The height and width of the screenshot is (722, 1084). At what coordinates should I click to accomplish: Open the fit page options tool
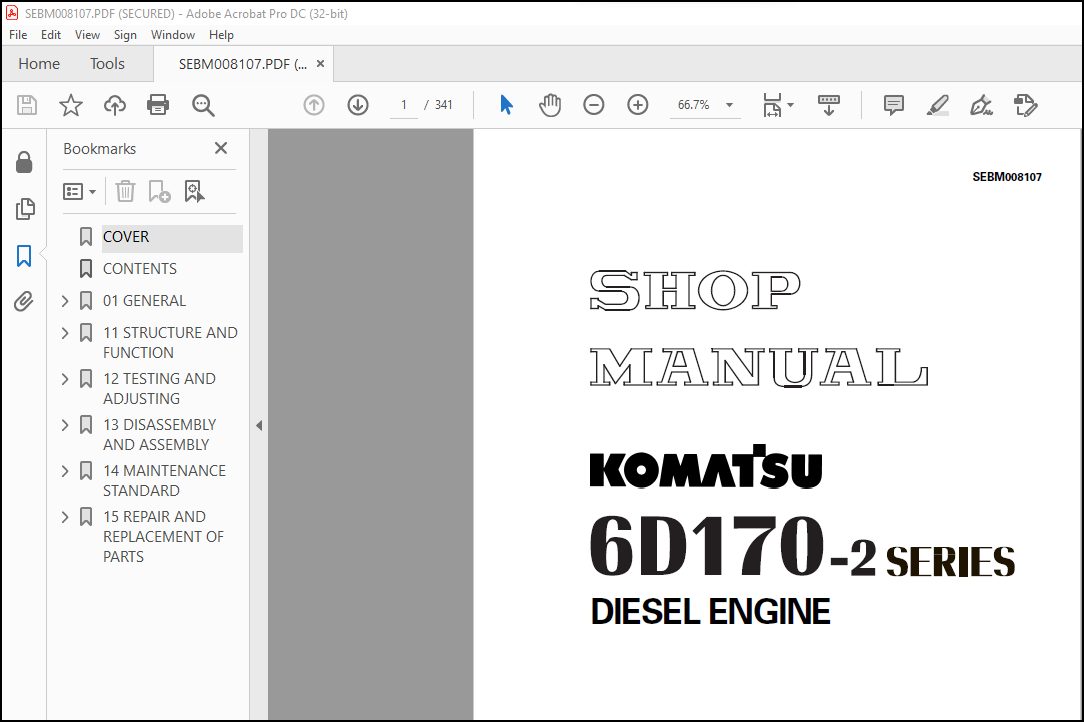click(777, 105)
